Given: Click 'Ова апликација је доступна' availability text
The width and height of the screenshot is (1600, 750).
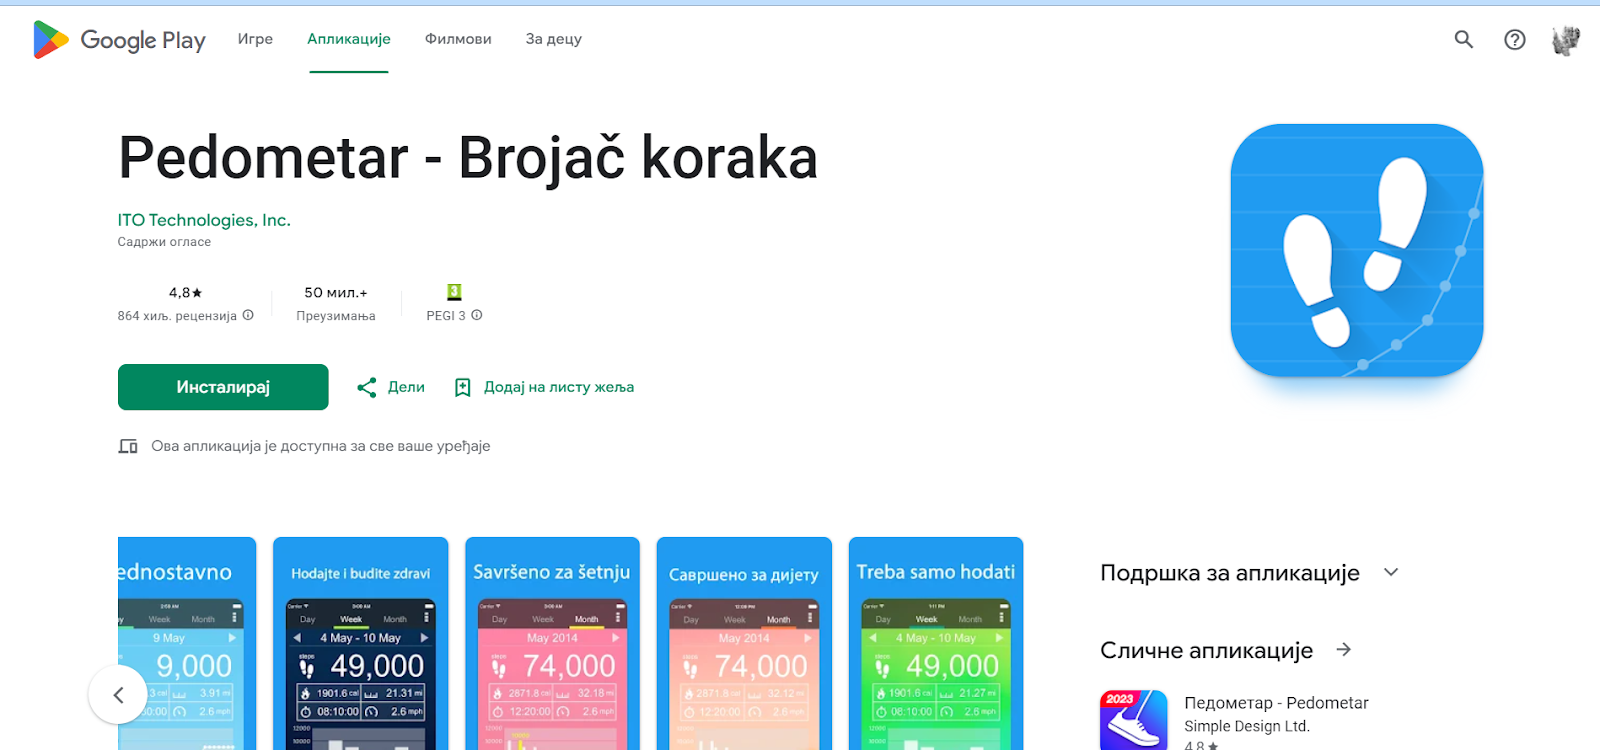Looking at the screenshot, I should tap(321, 446).
